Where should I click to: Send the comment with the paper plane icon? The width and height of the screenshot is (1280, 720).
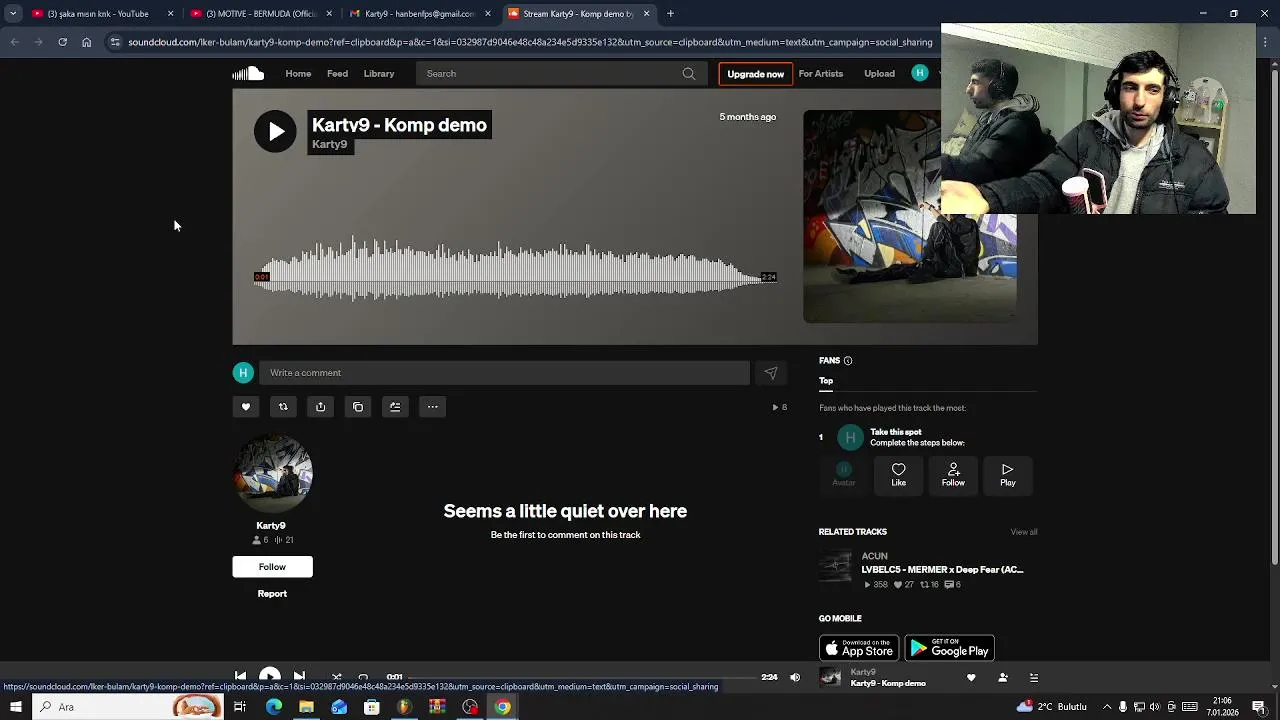point(771,373)
